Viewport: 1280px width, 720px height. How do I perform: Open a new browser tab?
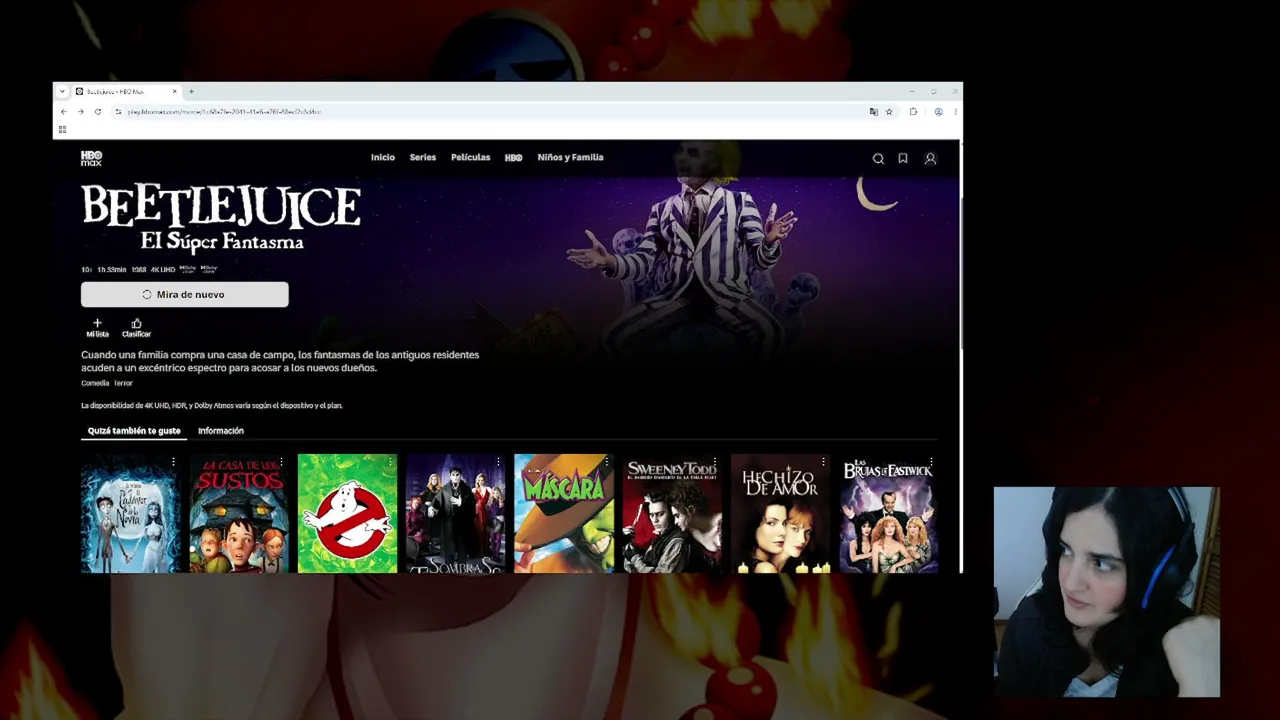tap(191, 92)
